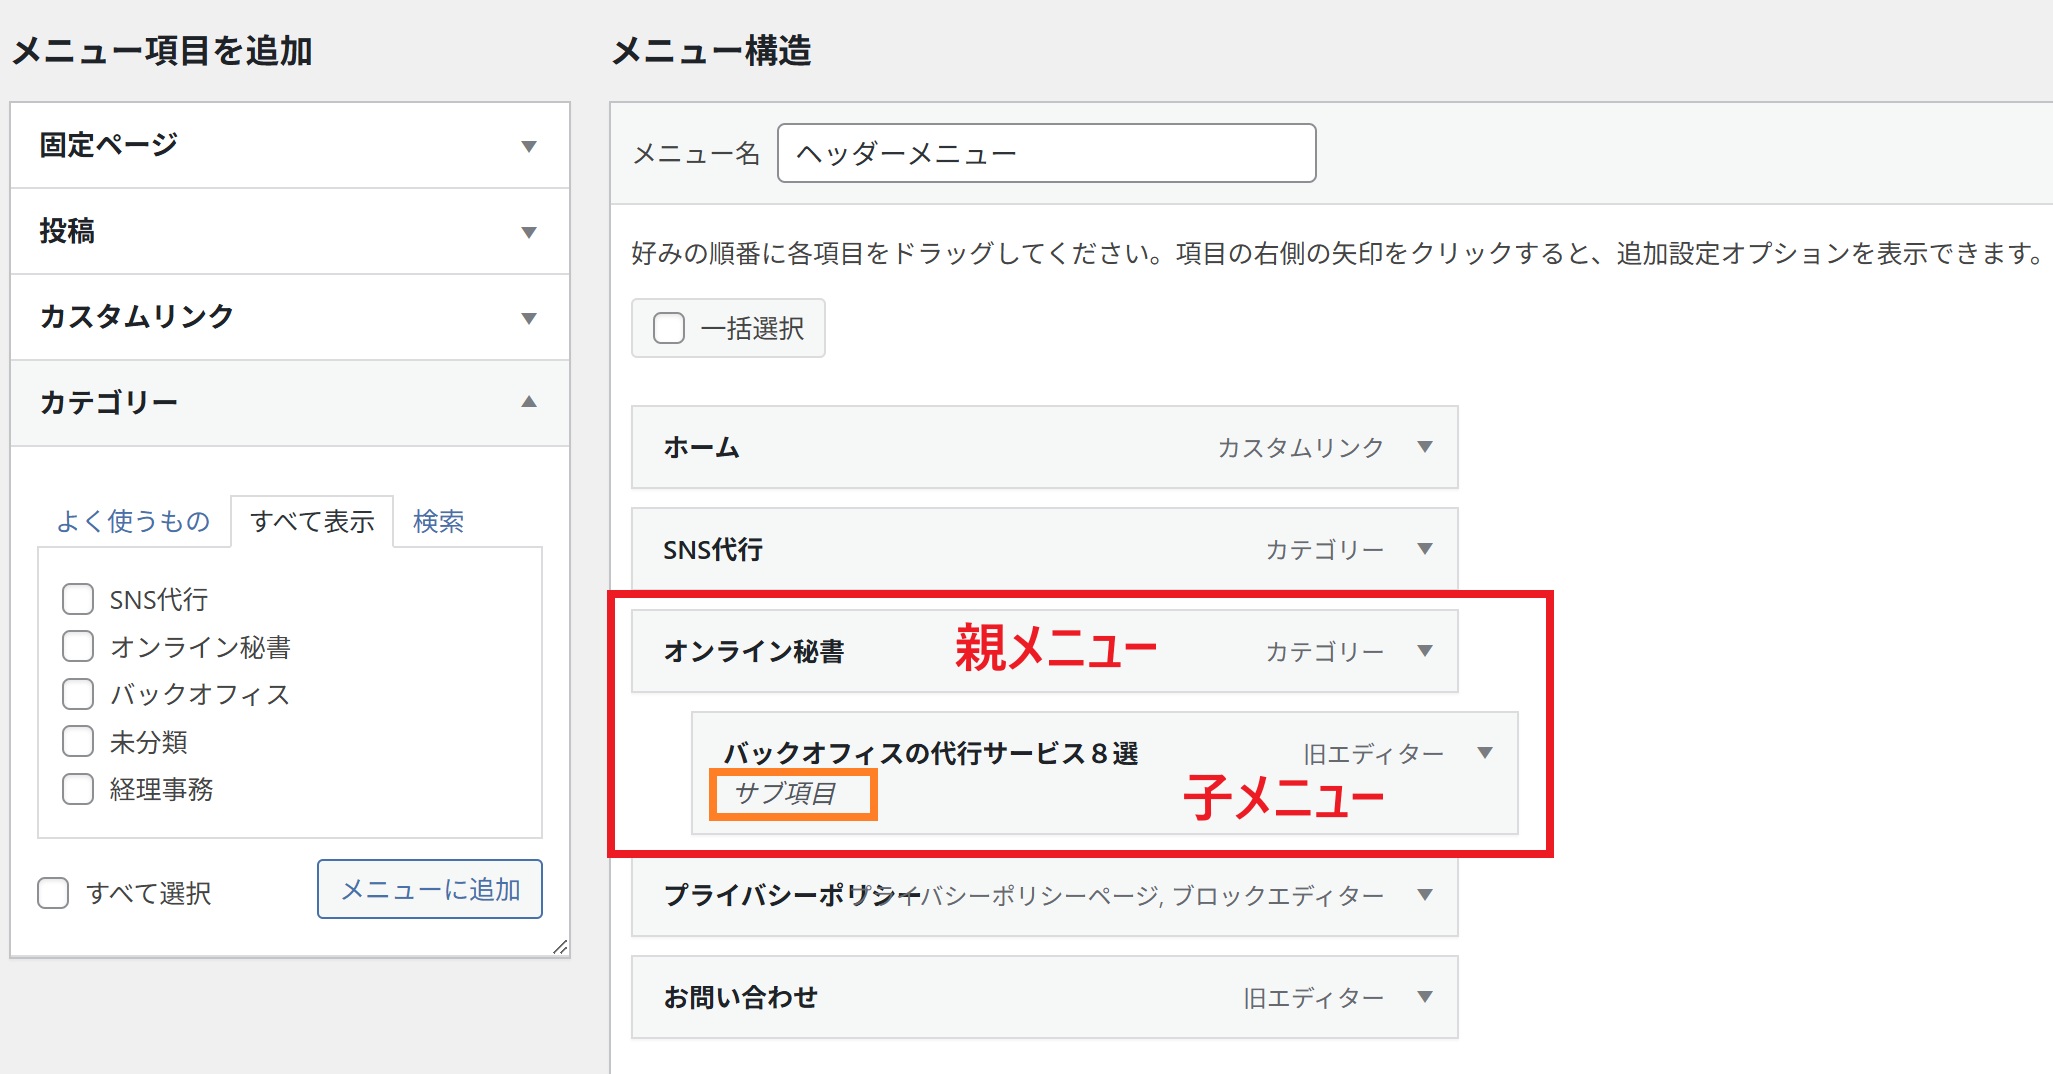Enable the すべて選択 checkbox
Screen dimensions: 2053x1074
pos(53,893)
